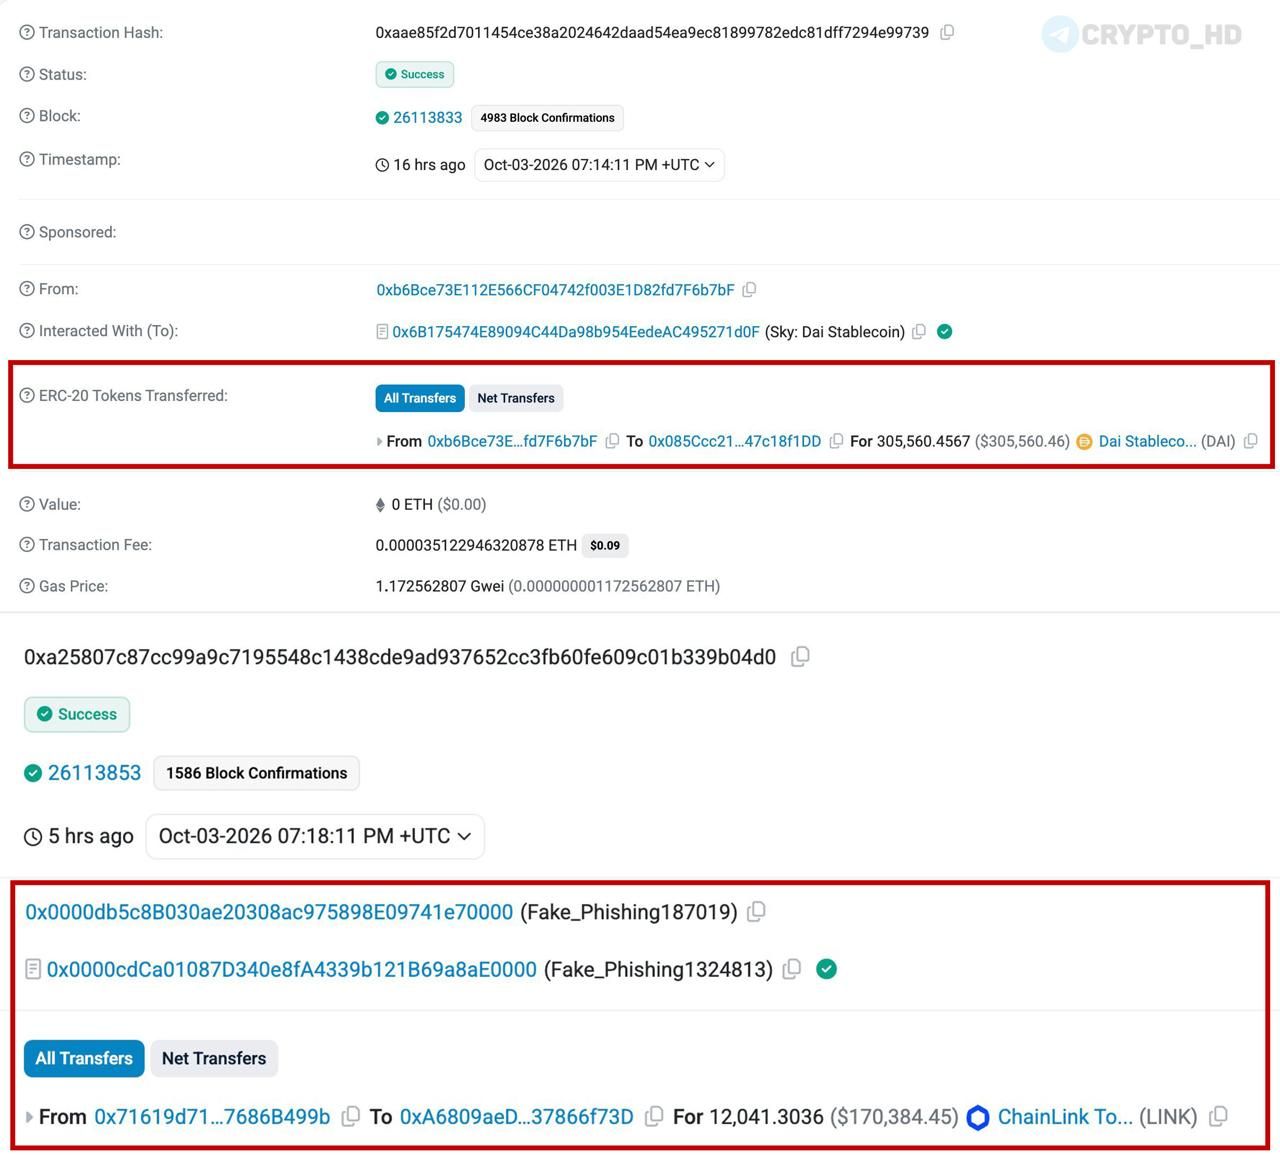Image resolution: width=1280 pixels, height=1157 pixels.
Task: Open phishing address 0x0000db5c8B030ae… link
Action: point(269,912)
